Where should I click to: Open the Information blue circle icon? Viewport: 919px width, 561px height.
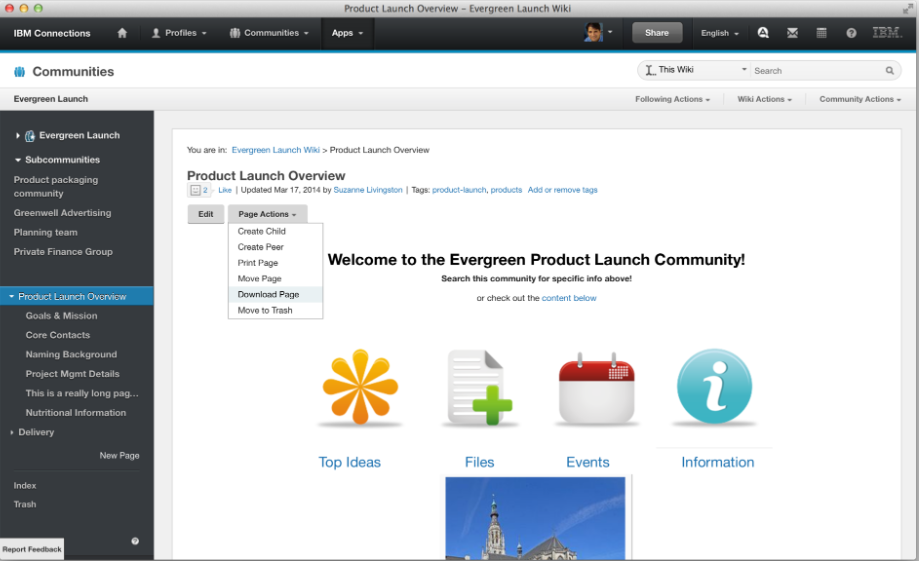point(714,386)
